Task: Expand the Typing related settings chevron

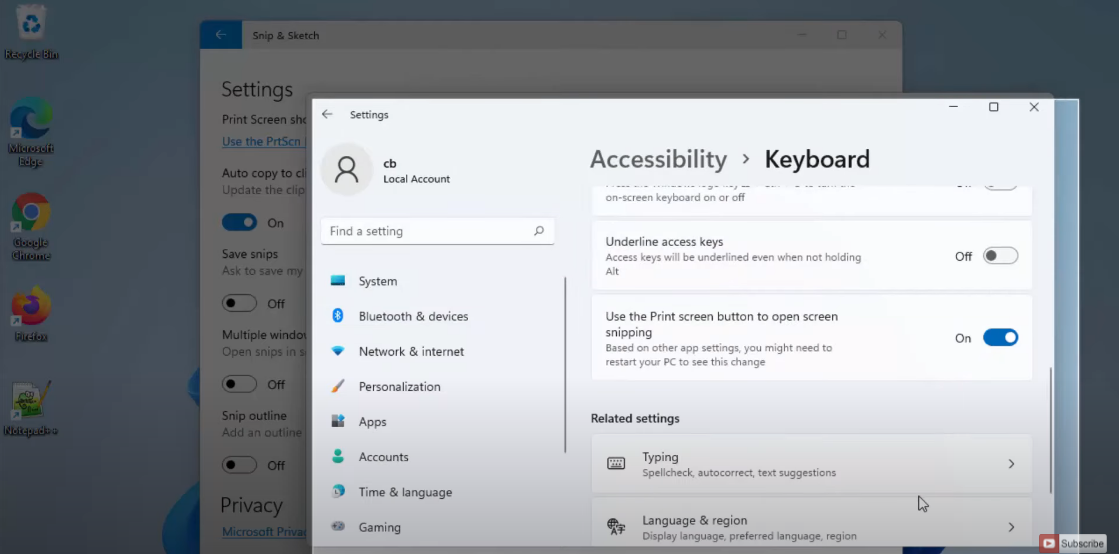Action: pyautogui.click(x=1011, y=464)
